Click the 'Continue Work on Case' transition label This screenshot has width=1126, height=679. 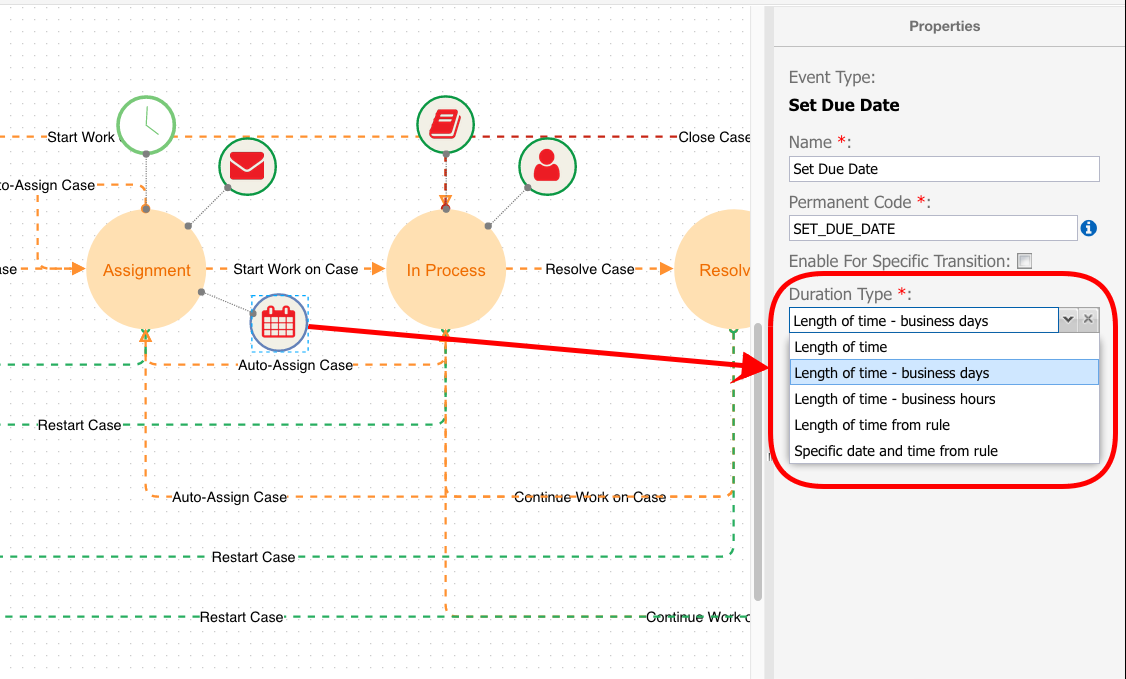tap(590, 497)
